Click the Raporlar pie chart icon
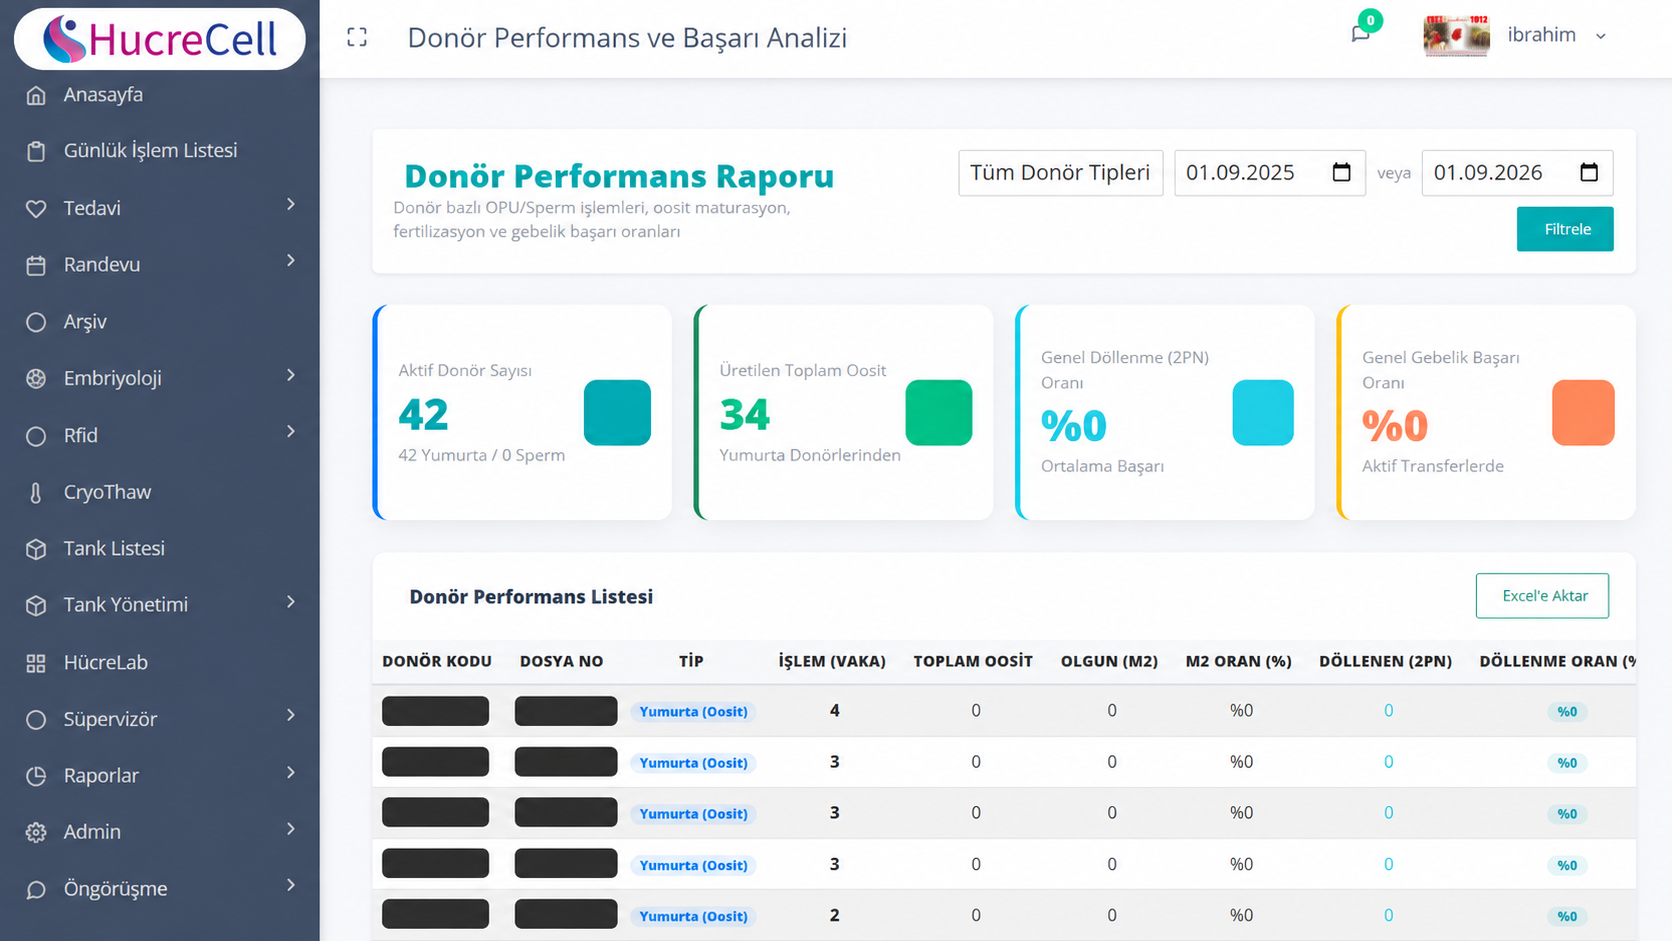 [x=36, y=776]
